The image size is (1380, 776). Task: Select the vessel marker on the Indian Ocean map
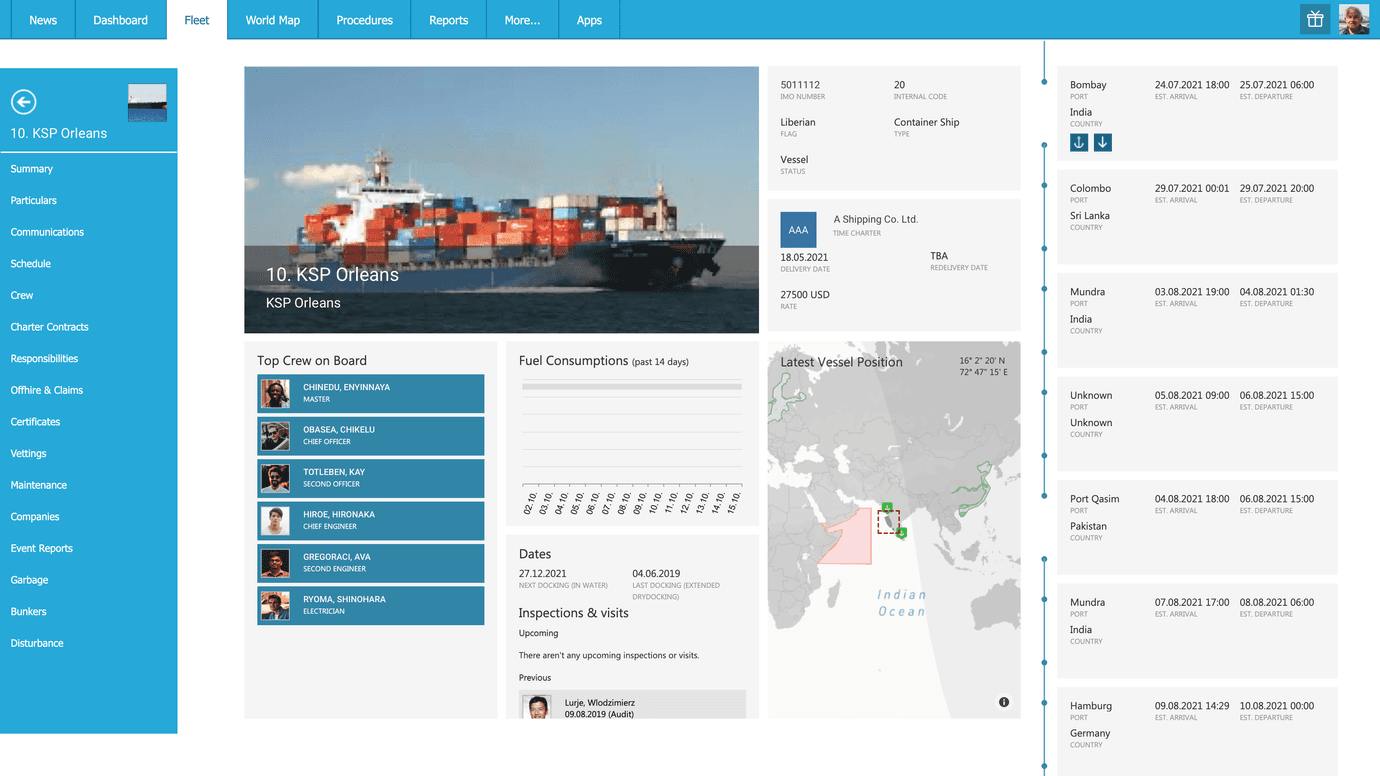(889, 522)
